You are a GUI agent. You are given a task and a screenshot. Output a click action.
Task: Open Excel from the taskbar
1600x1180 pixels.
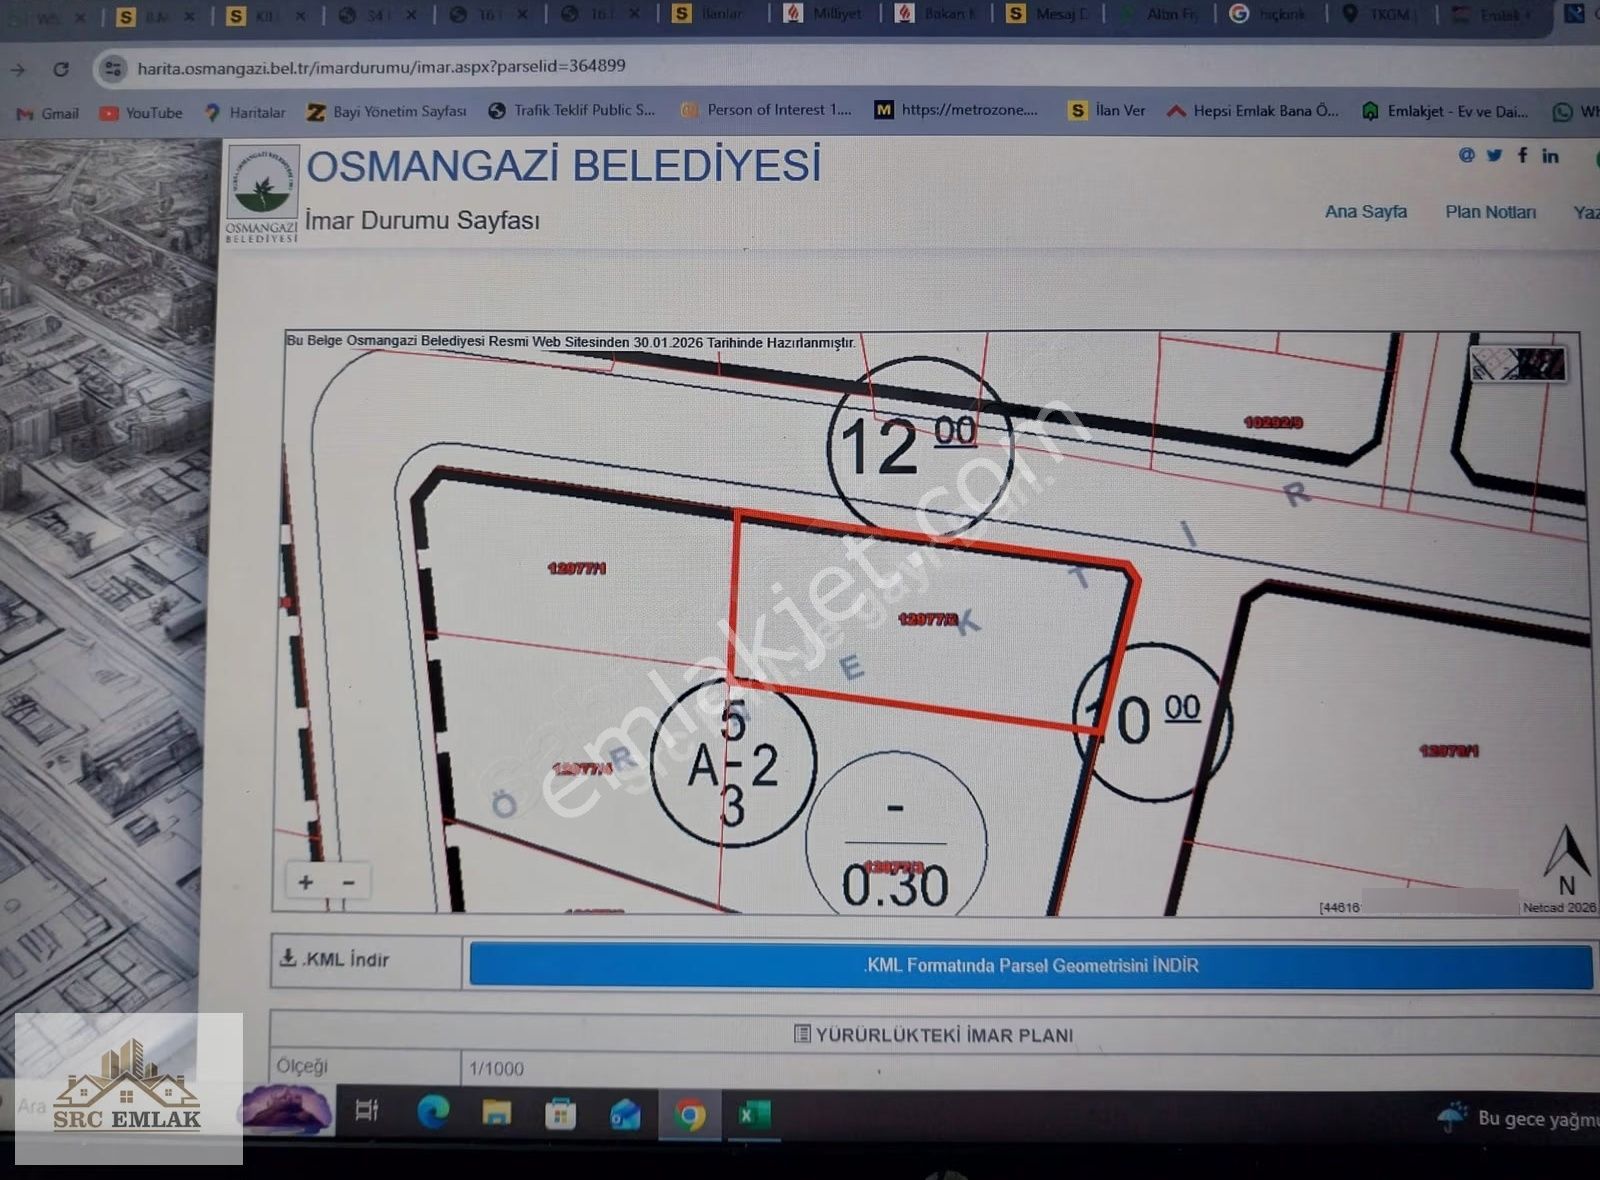click(x=753, y=1114)
